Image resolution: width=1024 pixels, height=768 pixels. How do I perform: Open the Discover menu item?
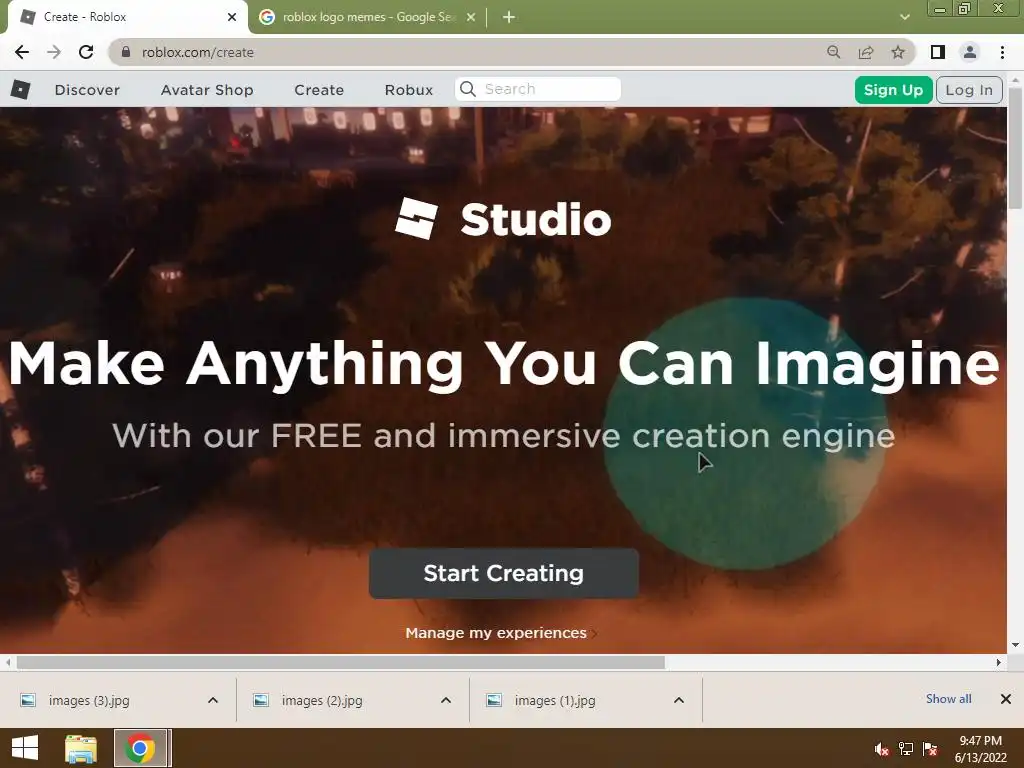[x=88, y=90]
